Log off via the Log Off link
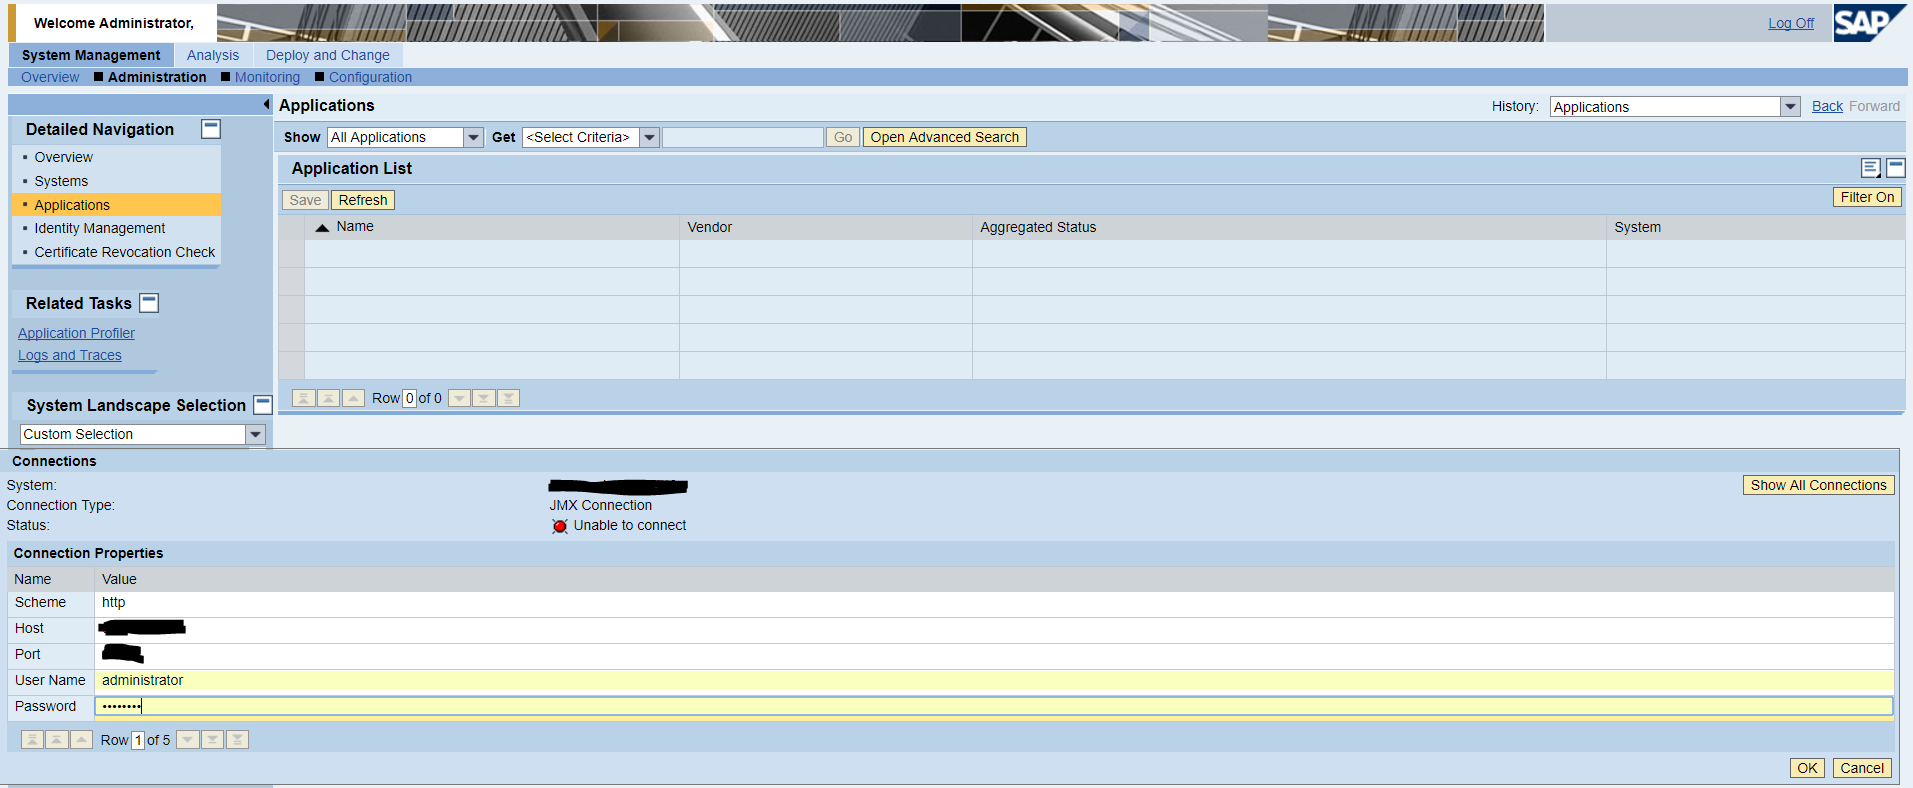1913x788 pixels. coord(1791,24)
